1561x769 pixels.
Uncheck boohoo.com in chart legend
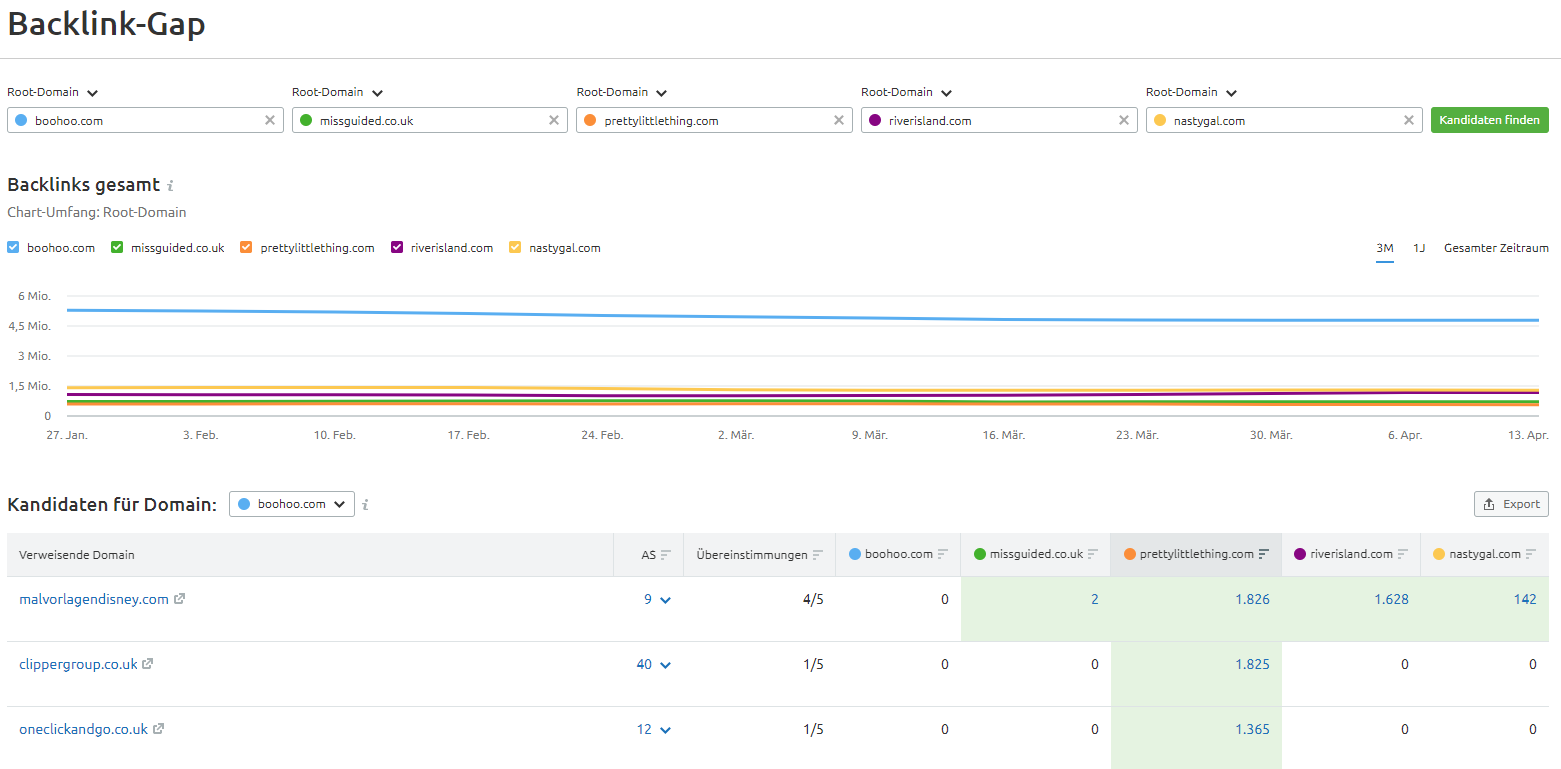[x=13, y=248]
